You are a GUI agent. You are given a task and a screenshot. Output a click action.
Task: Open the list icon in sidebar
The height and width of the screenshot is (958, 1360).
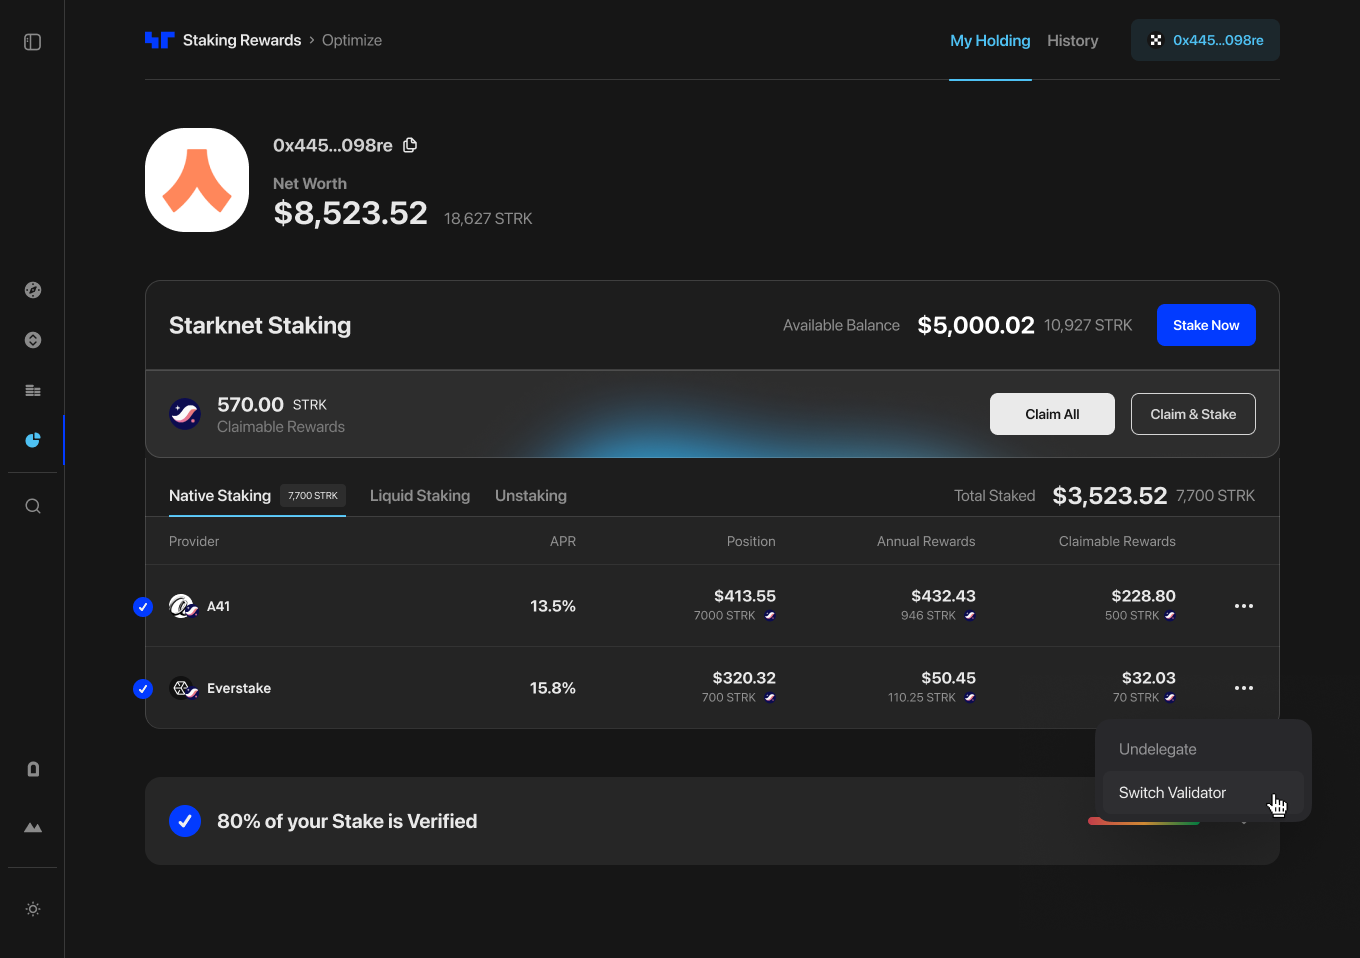pyautogui.click(x=33, y=390)
